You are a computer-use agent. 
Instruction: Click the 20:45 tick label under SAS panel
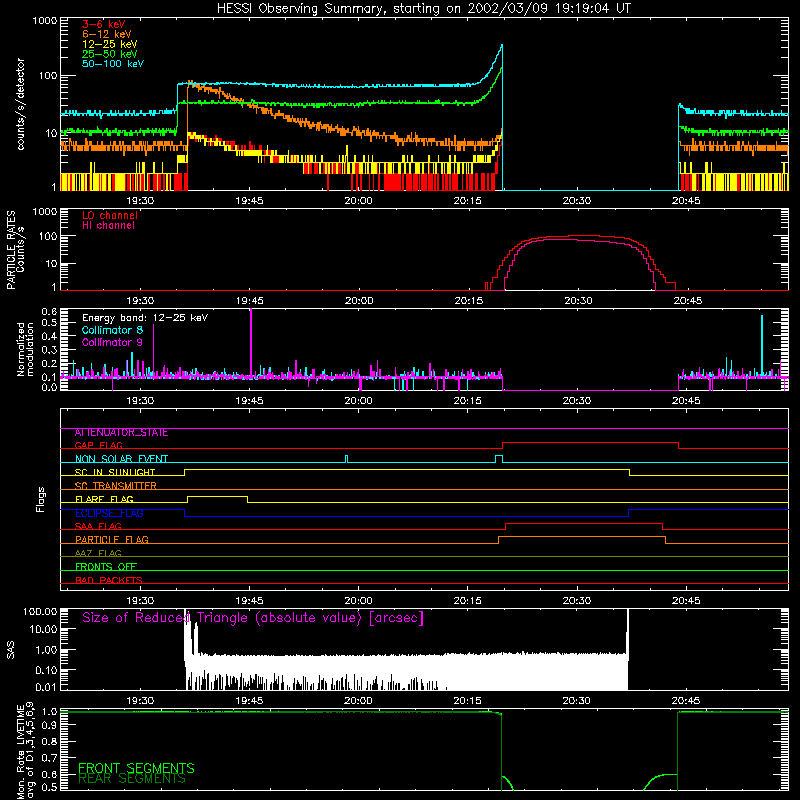[x=686, y=701]
